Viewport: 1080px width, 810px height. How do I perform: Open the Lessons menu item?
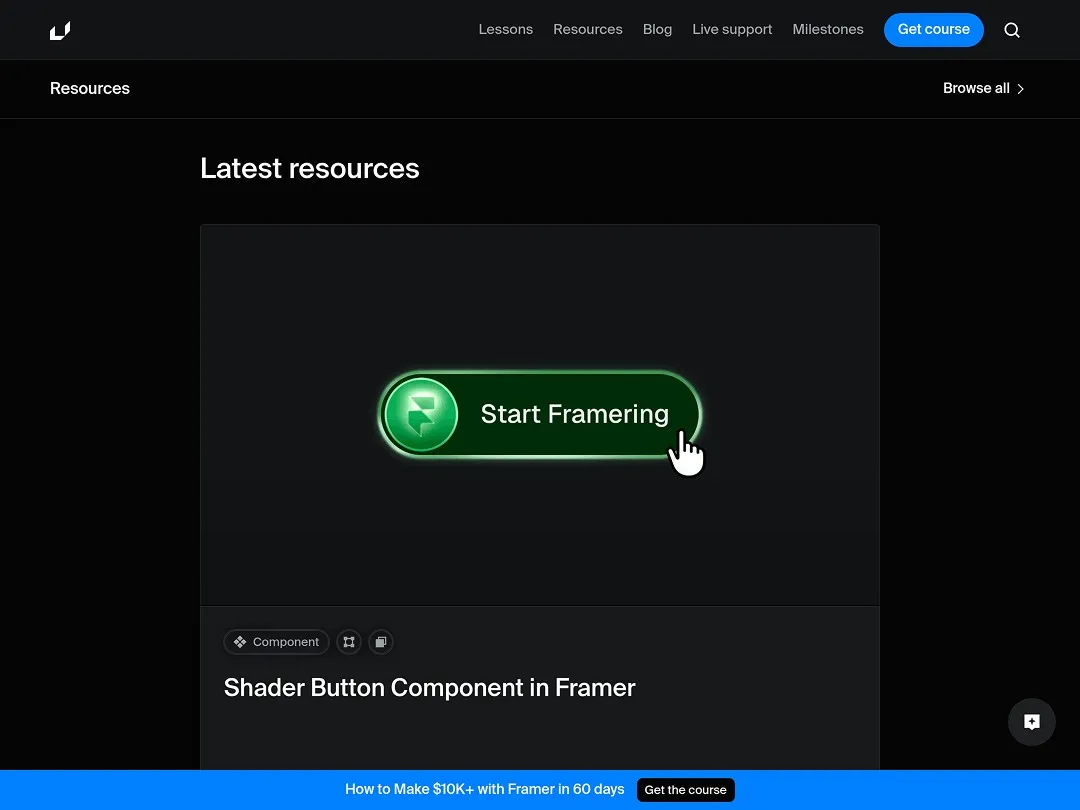(x=506, y=30)
